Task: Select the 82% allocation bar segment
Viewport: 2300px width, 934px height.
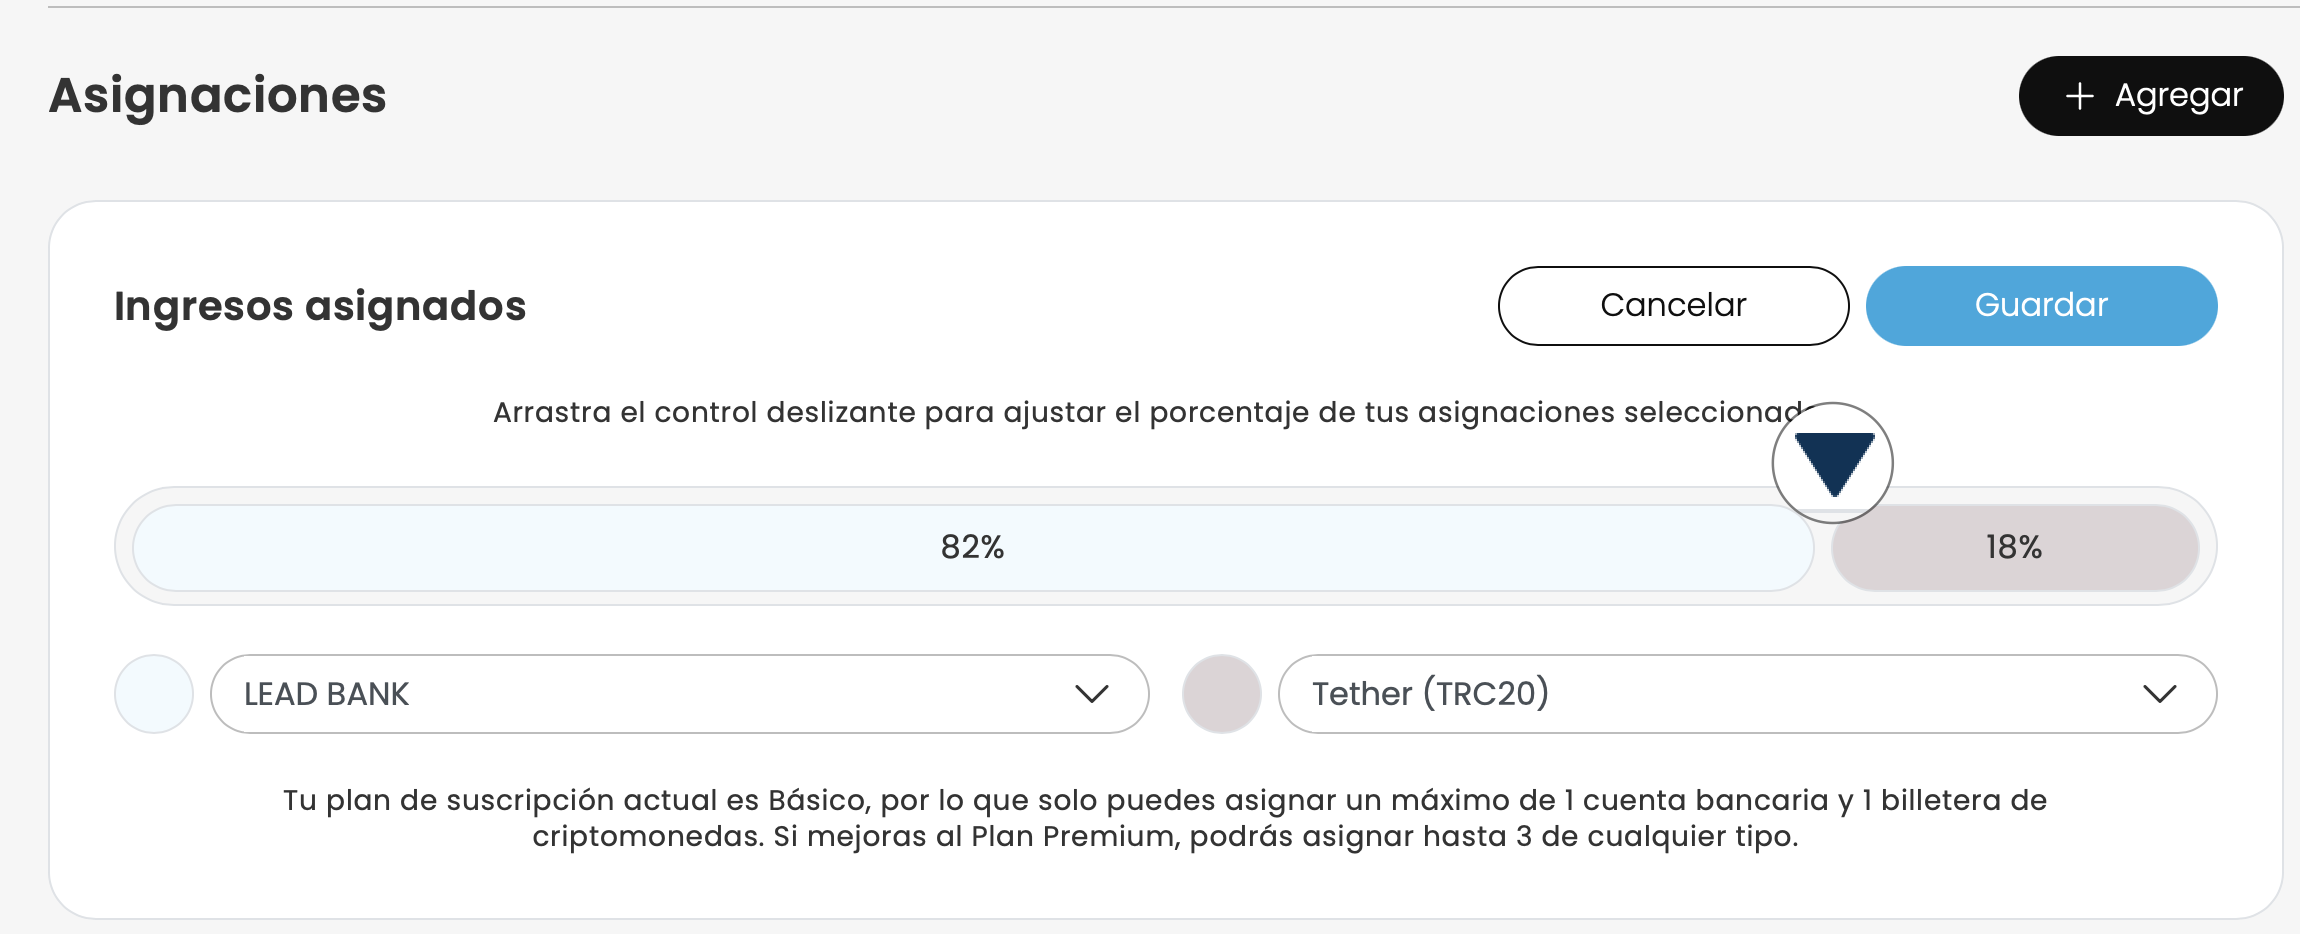Action: [600, 548]
